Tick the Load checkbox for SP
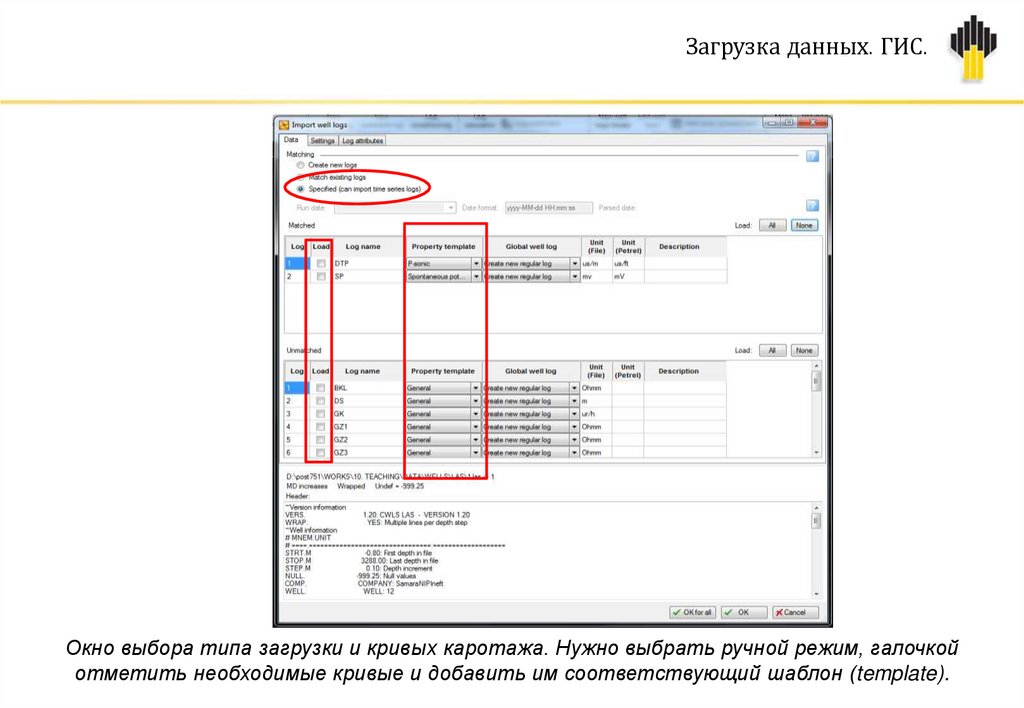The height and width of the screenshot is (708, 1024). click(321, 276)
